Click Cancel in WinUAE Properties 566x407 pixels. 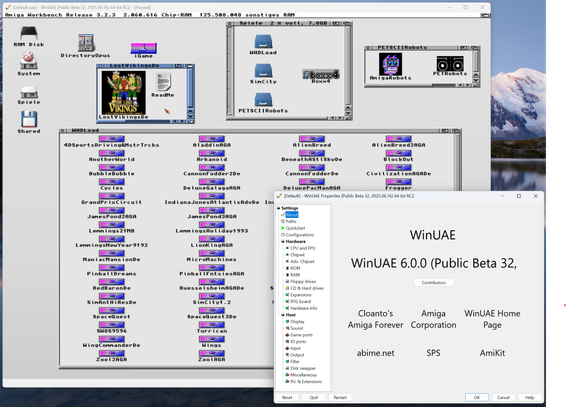tap(503, 397)
